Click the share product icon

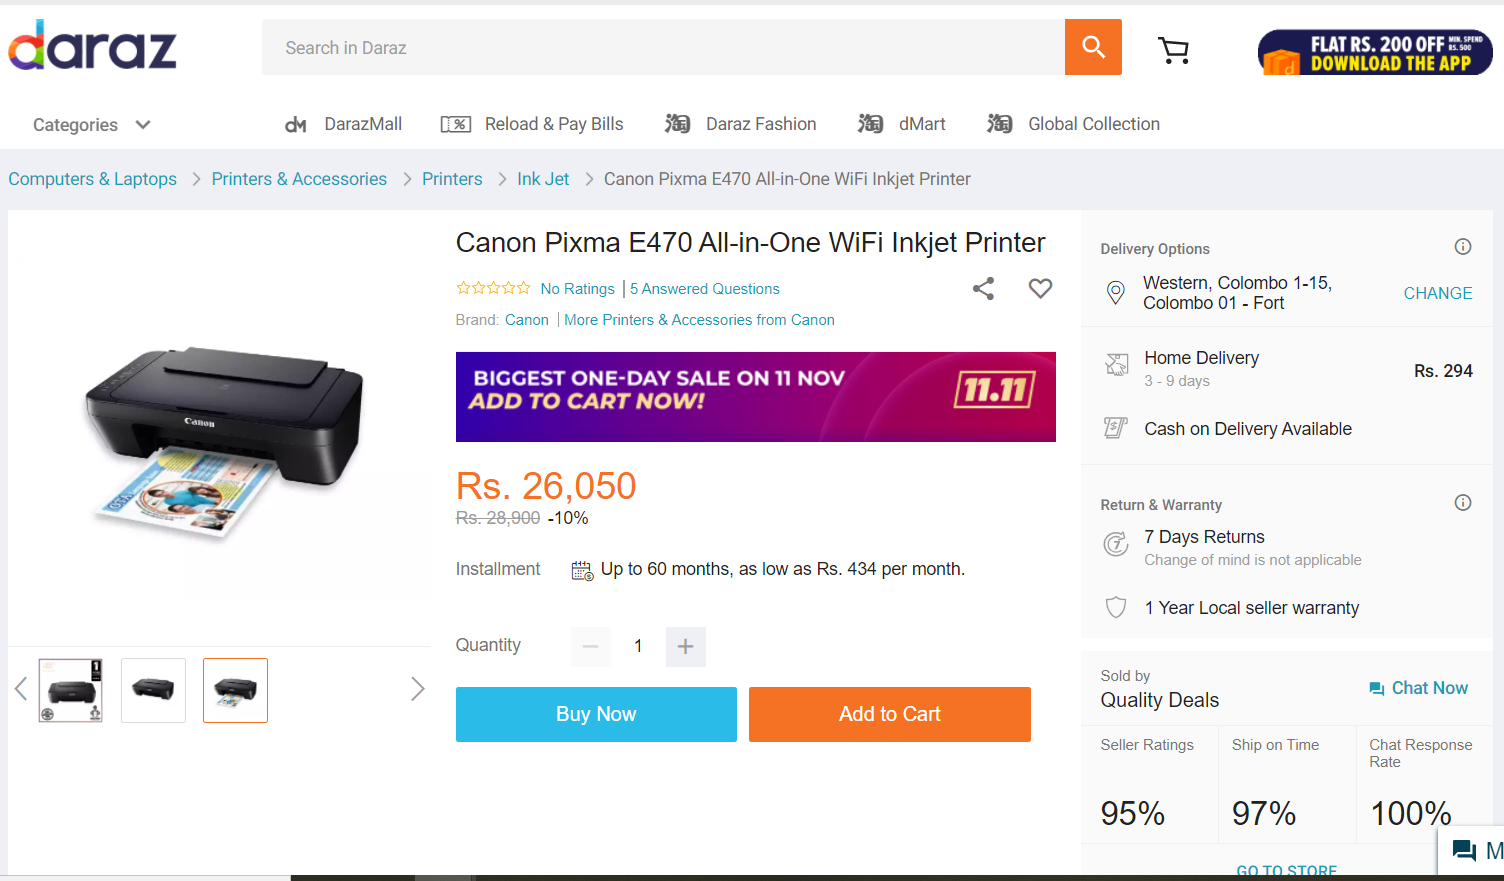(x=983, y=289)
